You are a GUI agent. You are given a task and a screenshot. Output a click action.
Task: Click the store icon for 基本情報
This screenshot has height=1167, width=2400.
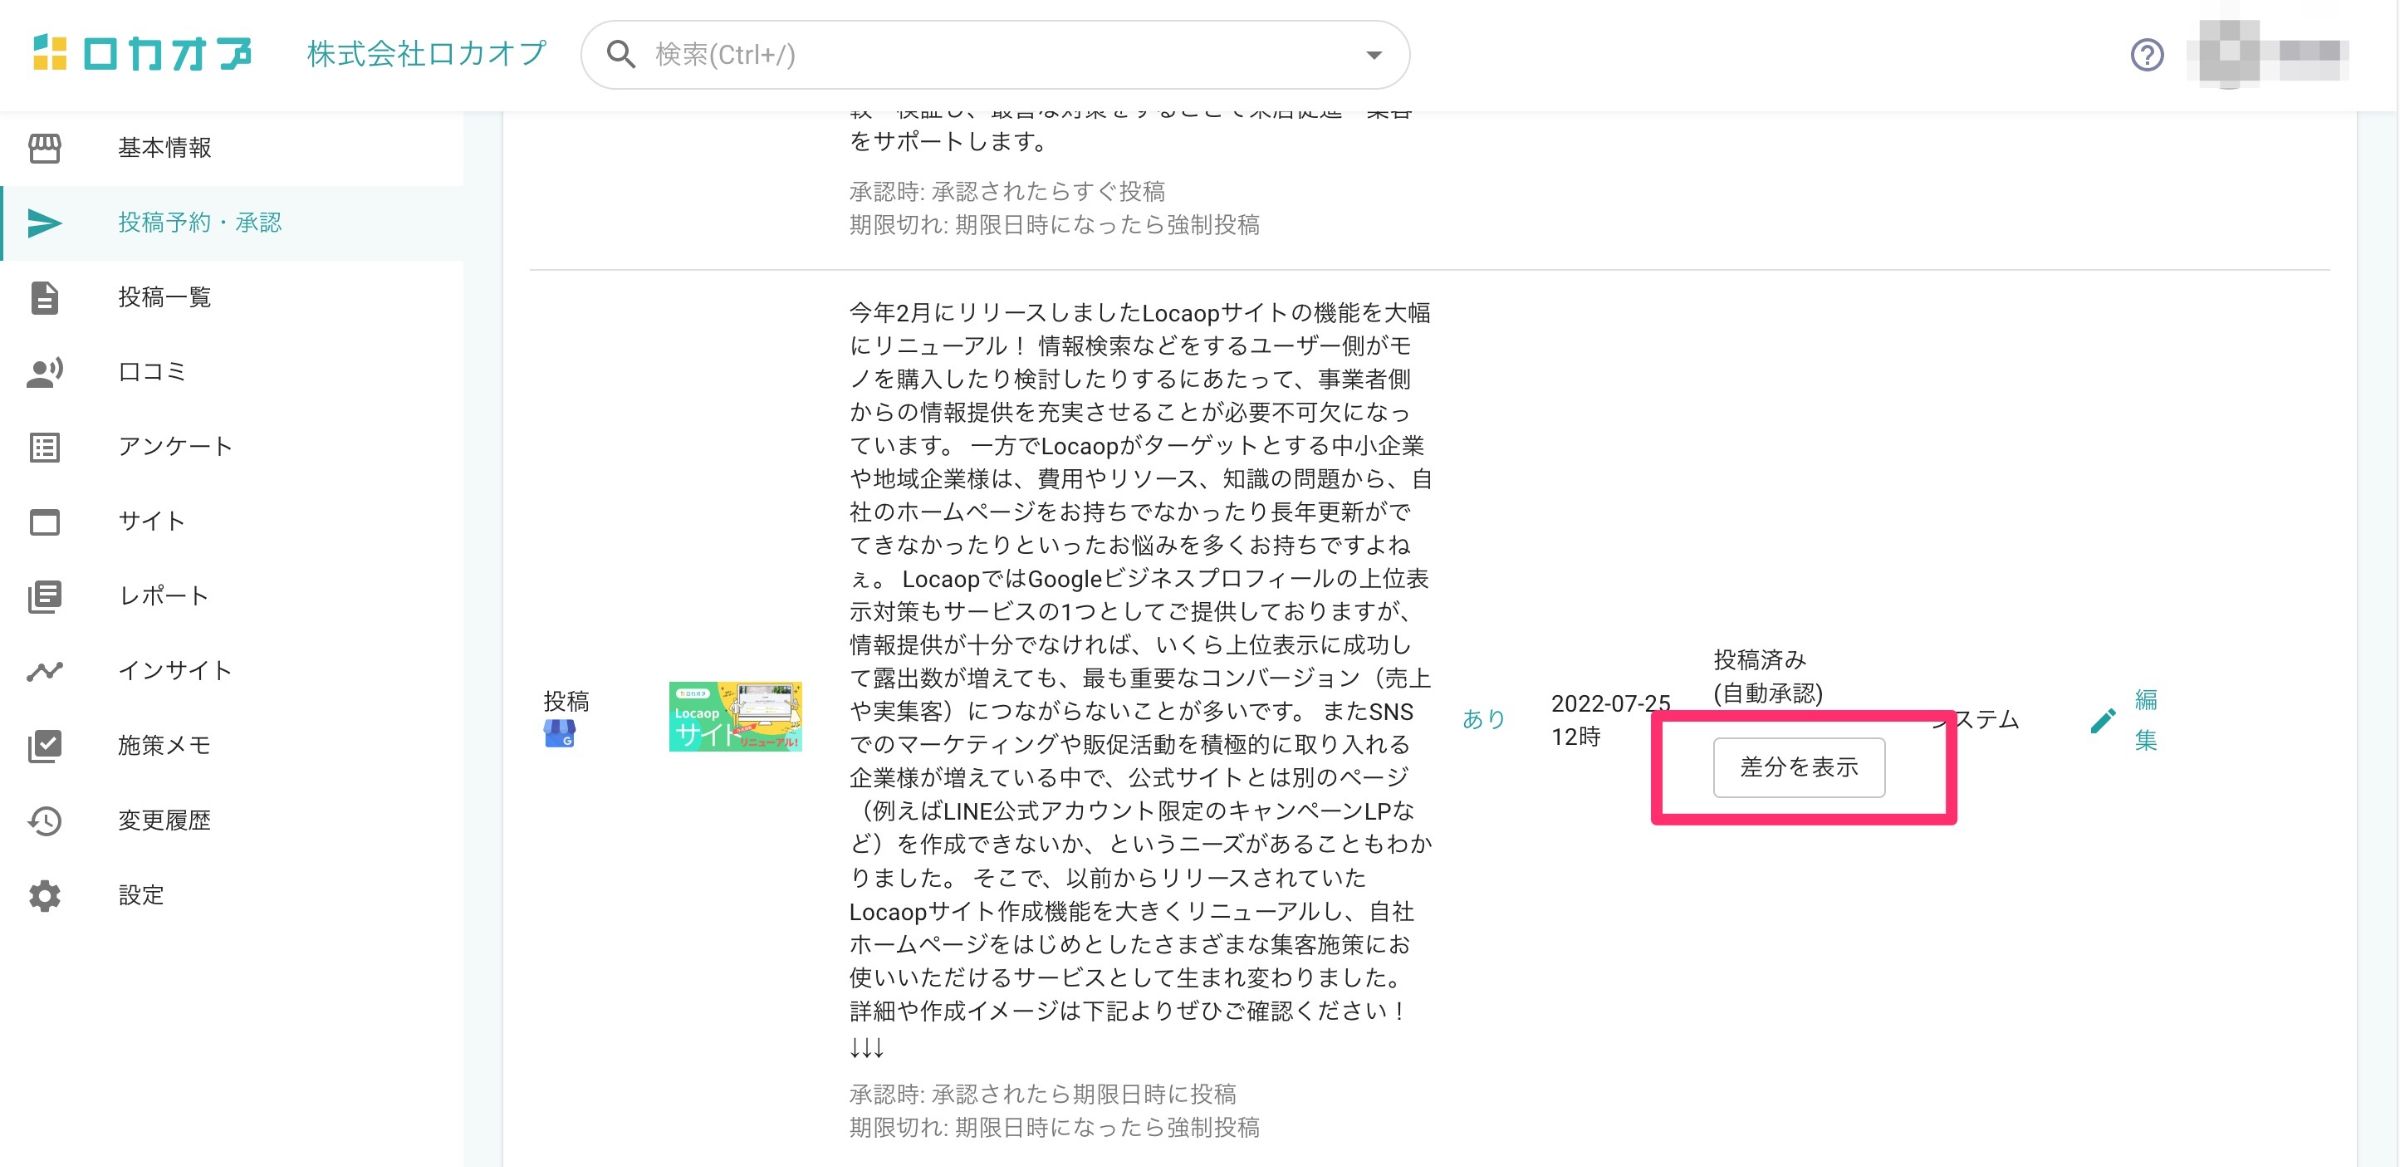[x=44, y=148]
